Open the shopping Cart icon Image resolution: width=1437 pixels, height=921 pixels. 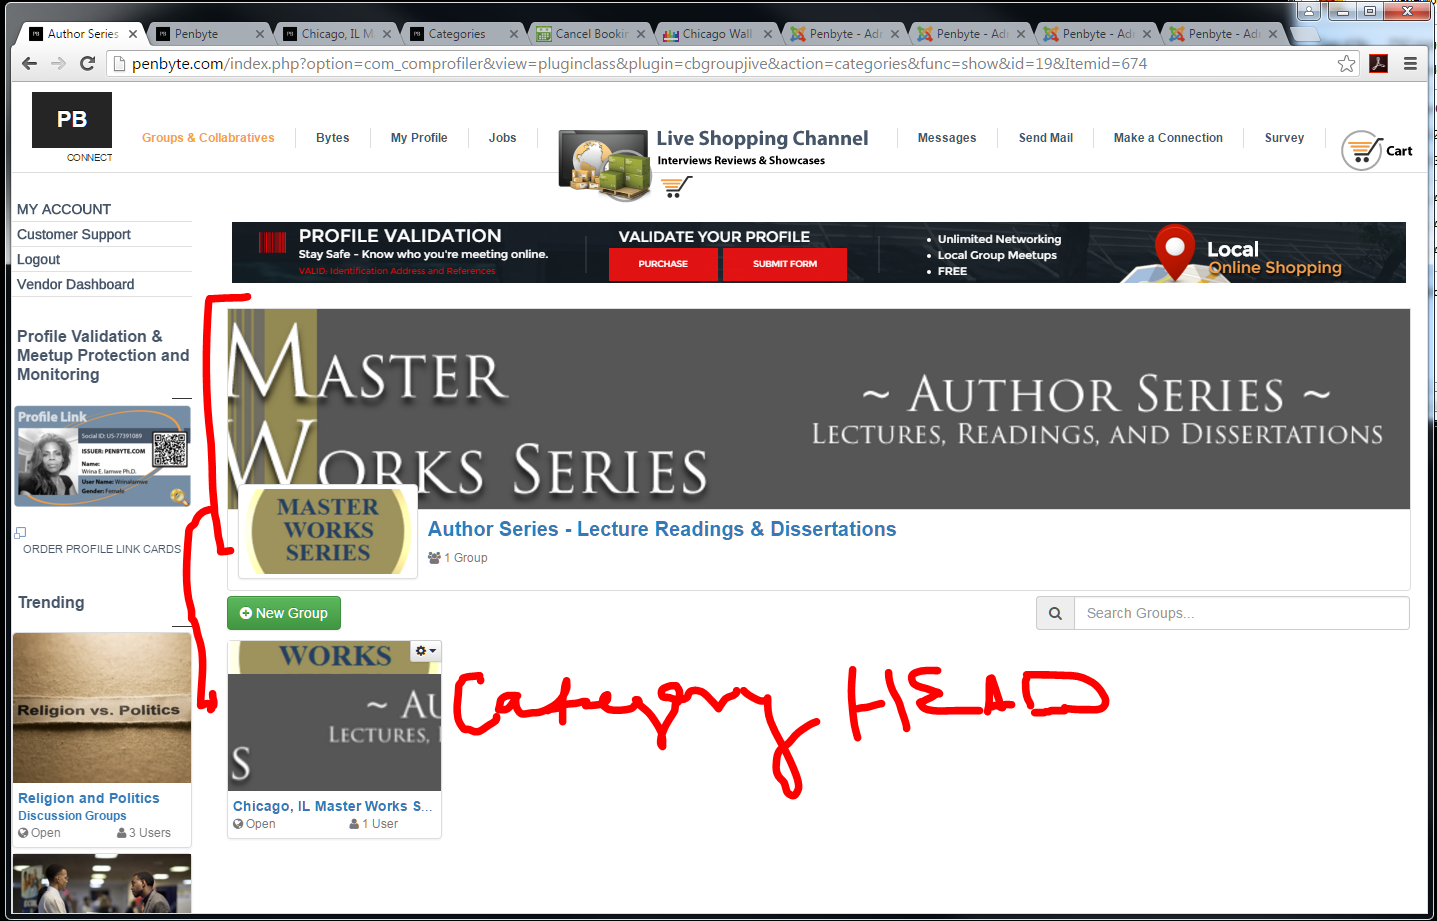tap(1377, 150)
